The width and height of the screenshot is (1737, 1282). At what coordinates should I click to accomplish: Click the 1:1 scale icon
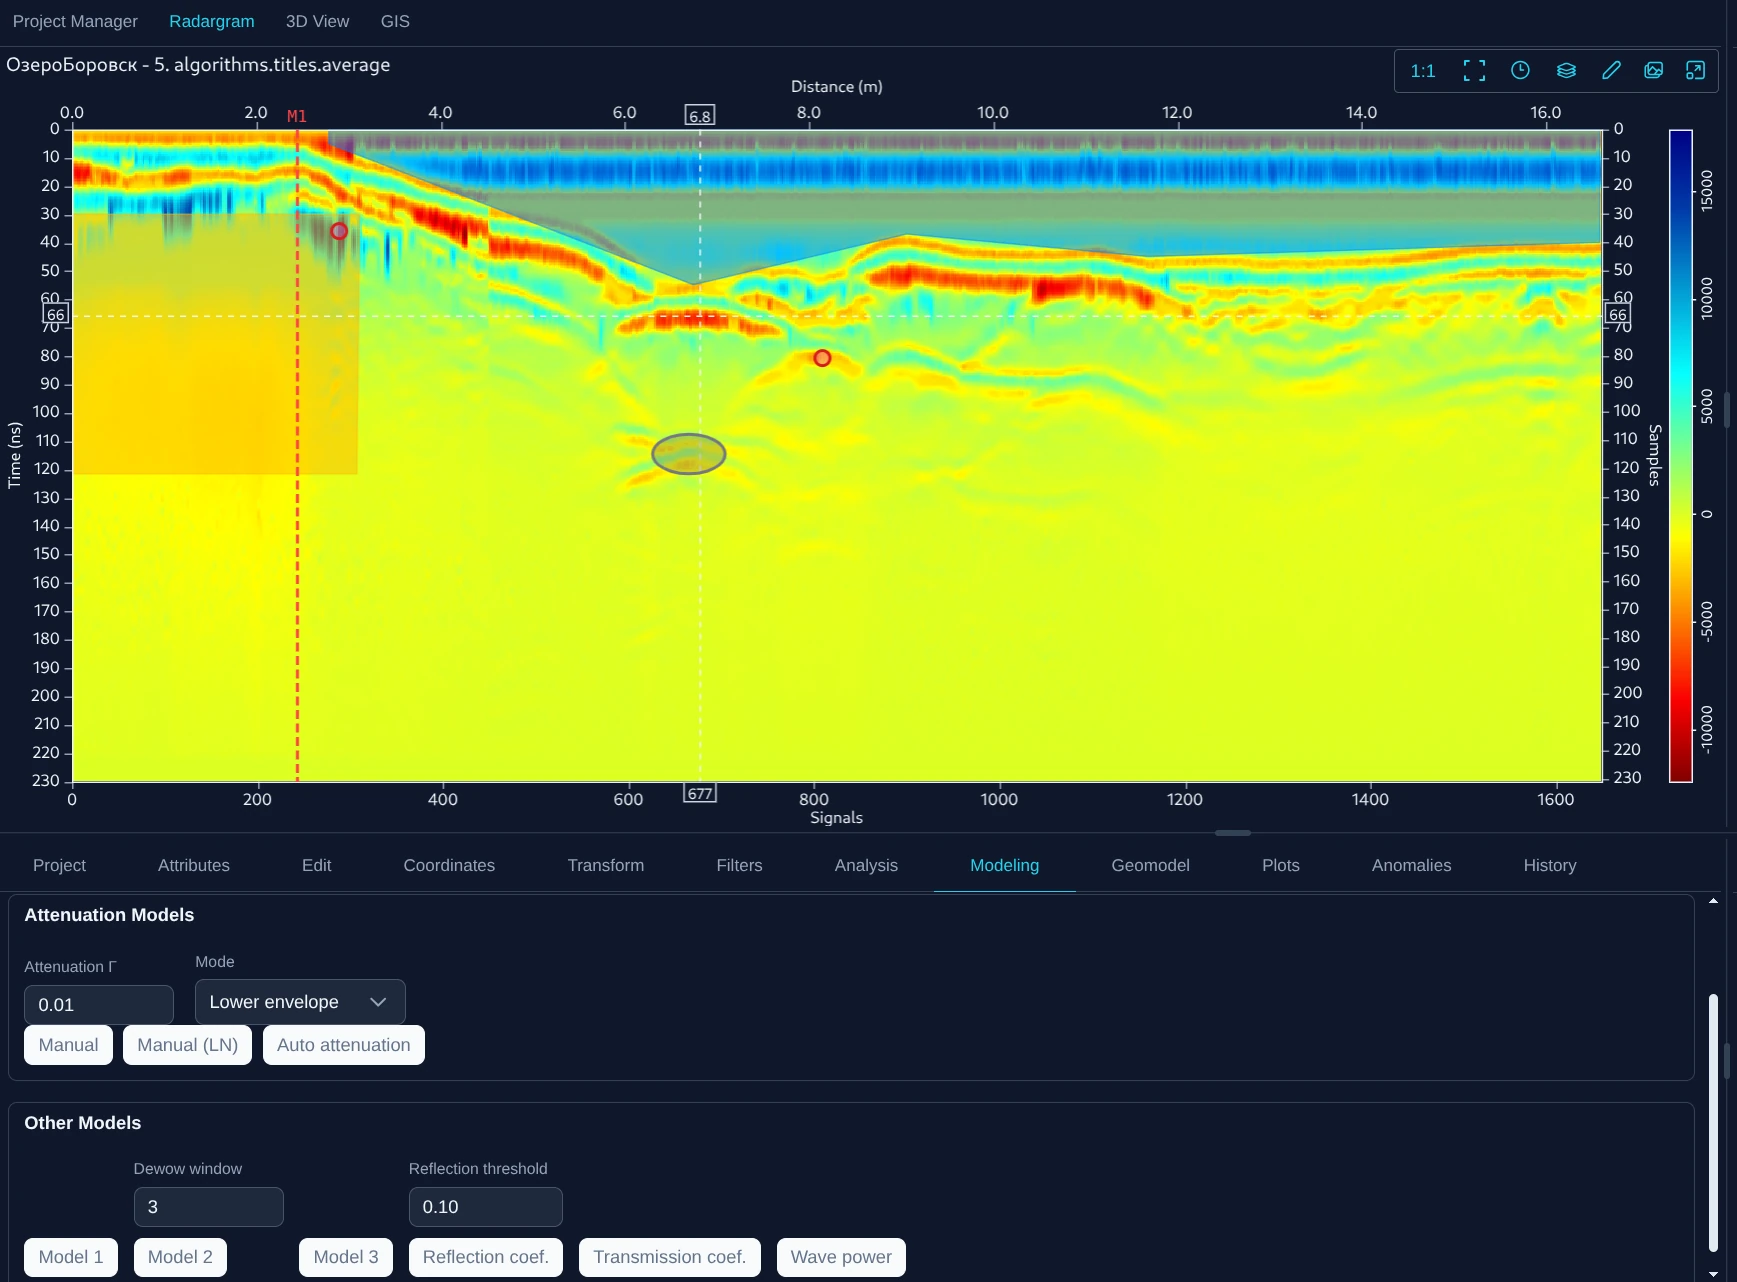pos(1422,70)
